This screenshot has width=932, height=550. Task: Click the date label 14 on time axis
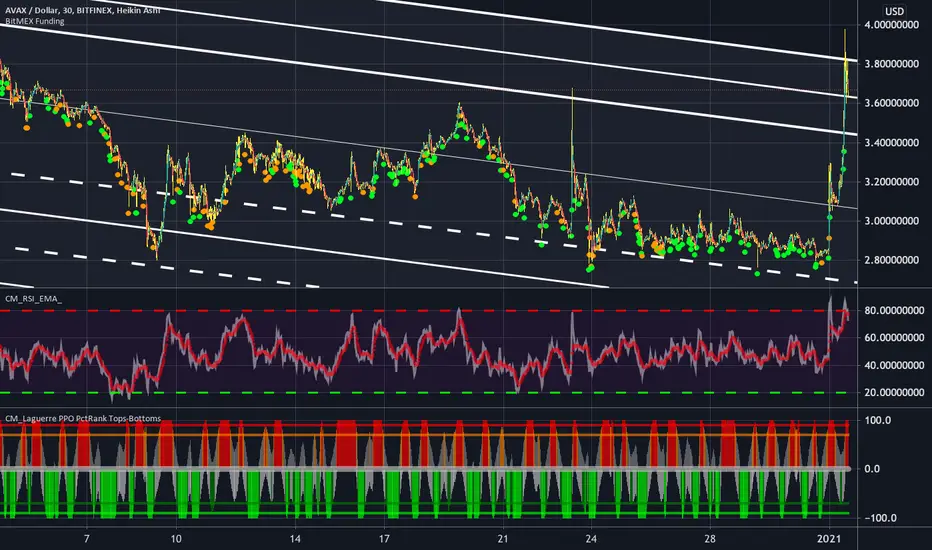[295, 539]
